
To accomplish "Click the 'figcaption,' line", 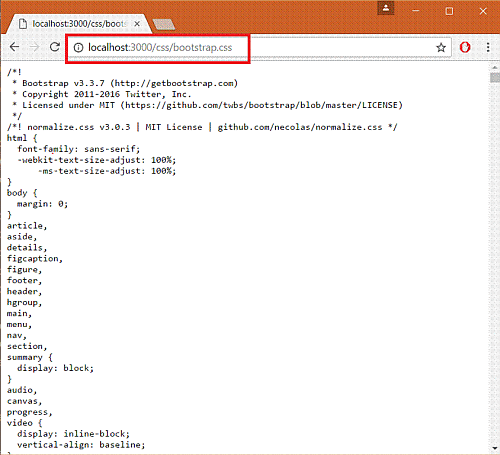I will (x=35, y=259).
